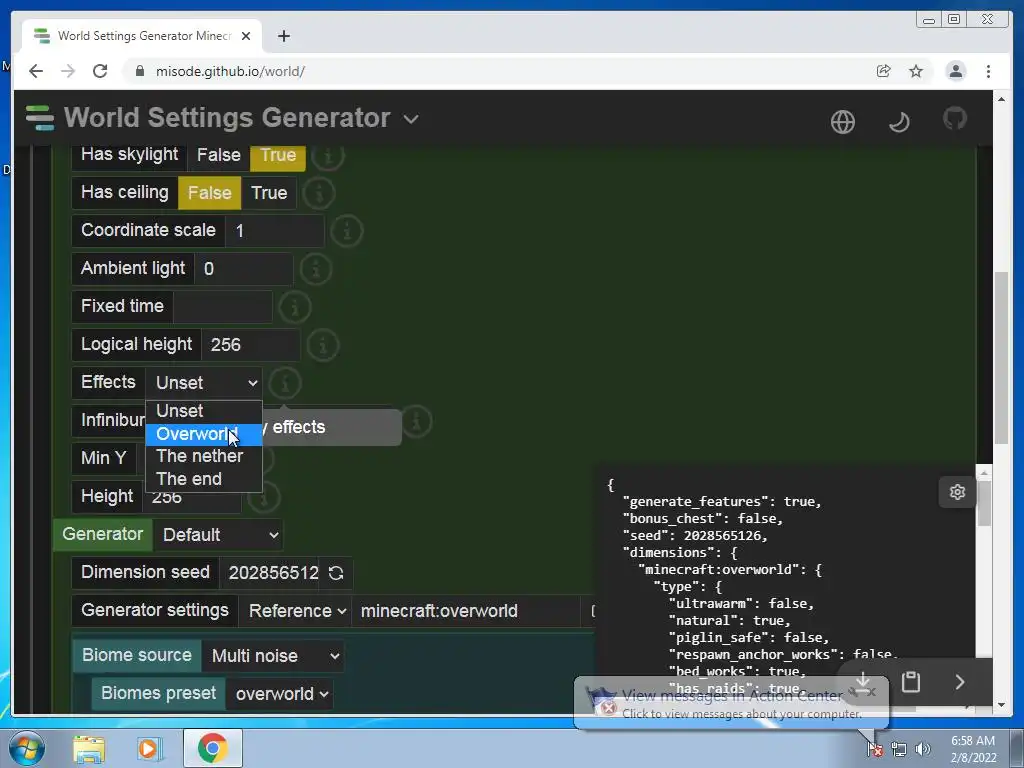Set Has ceiling to True

point(269,193)
